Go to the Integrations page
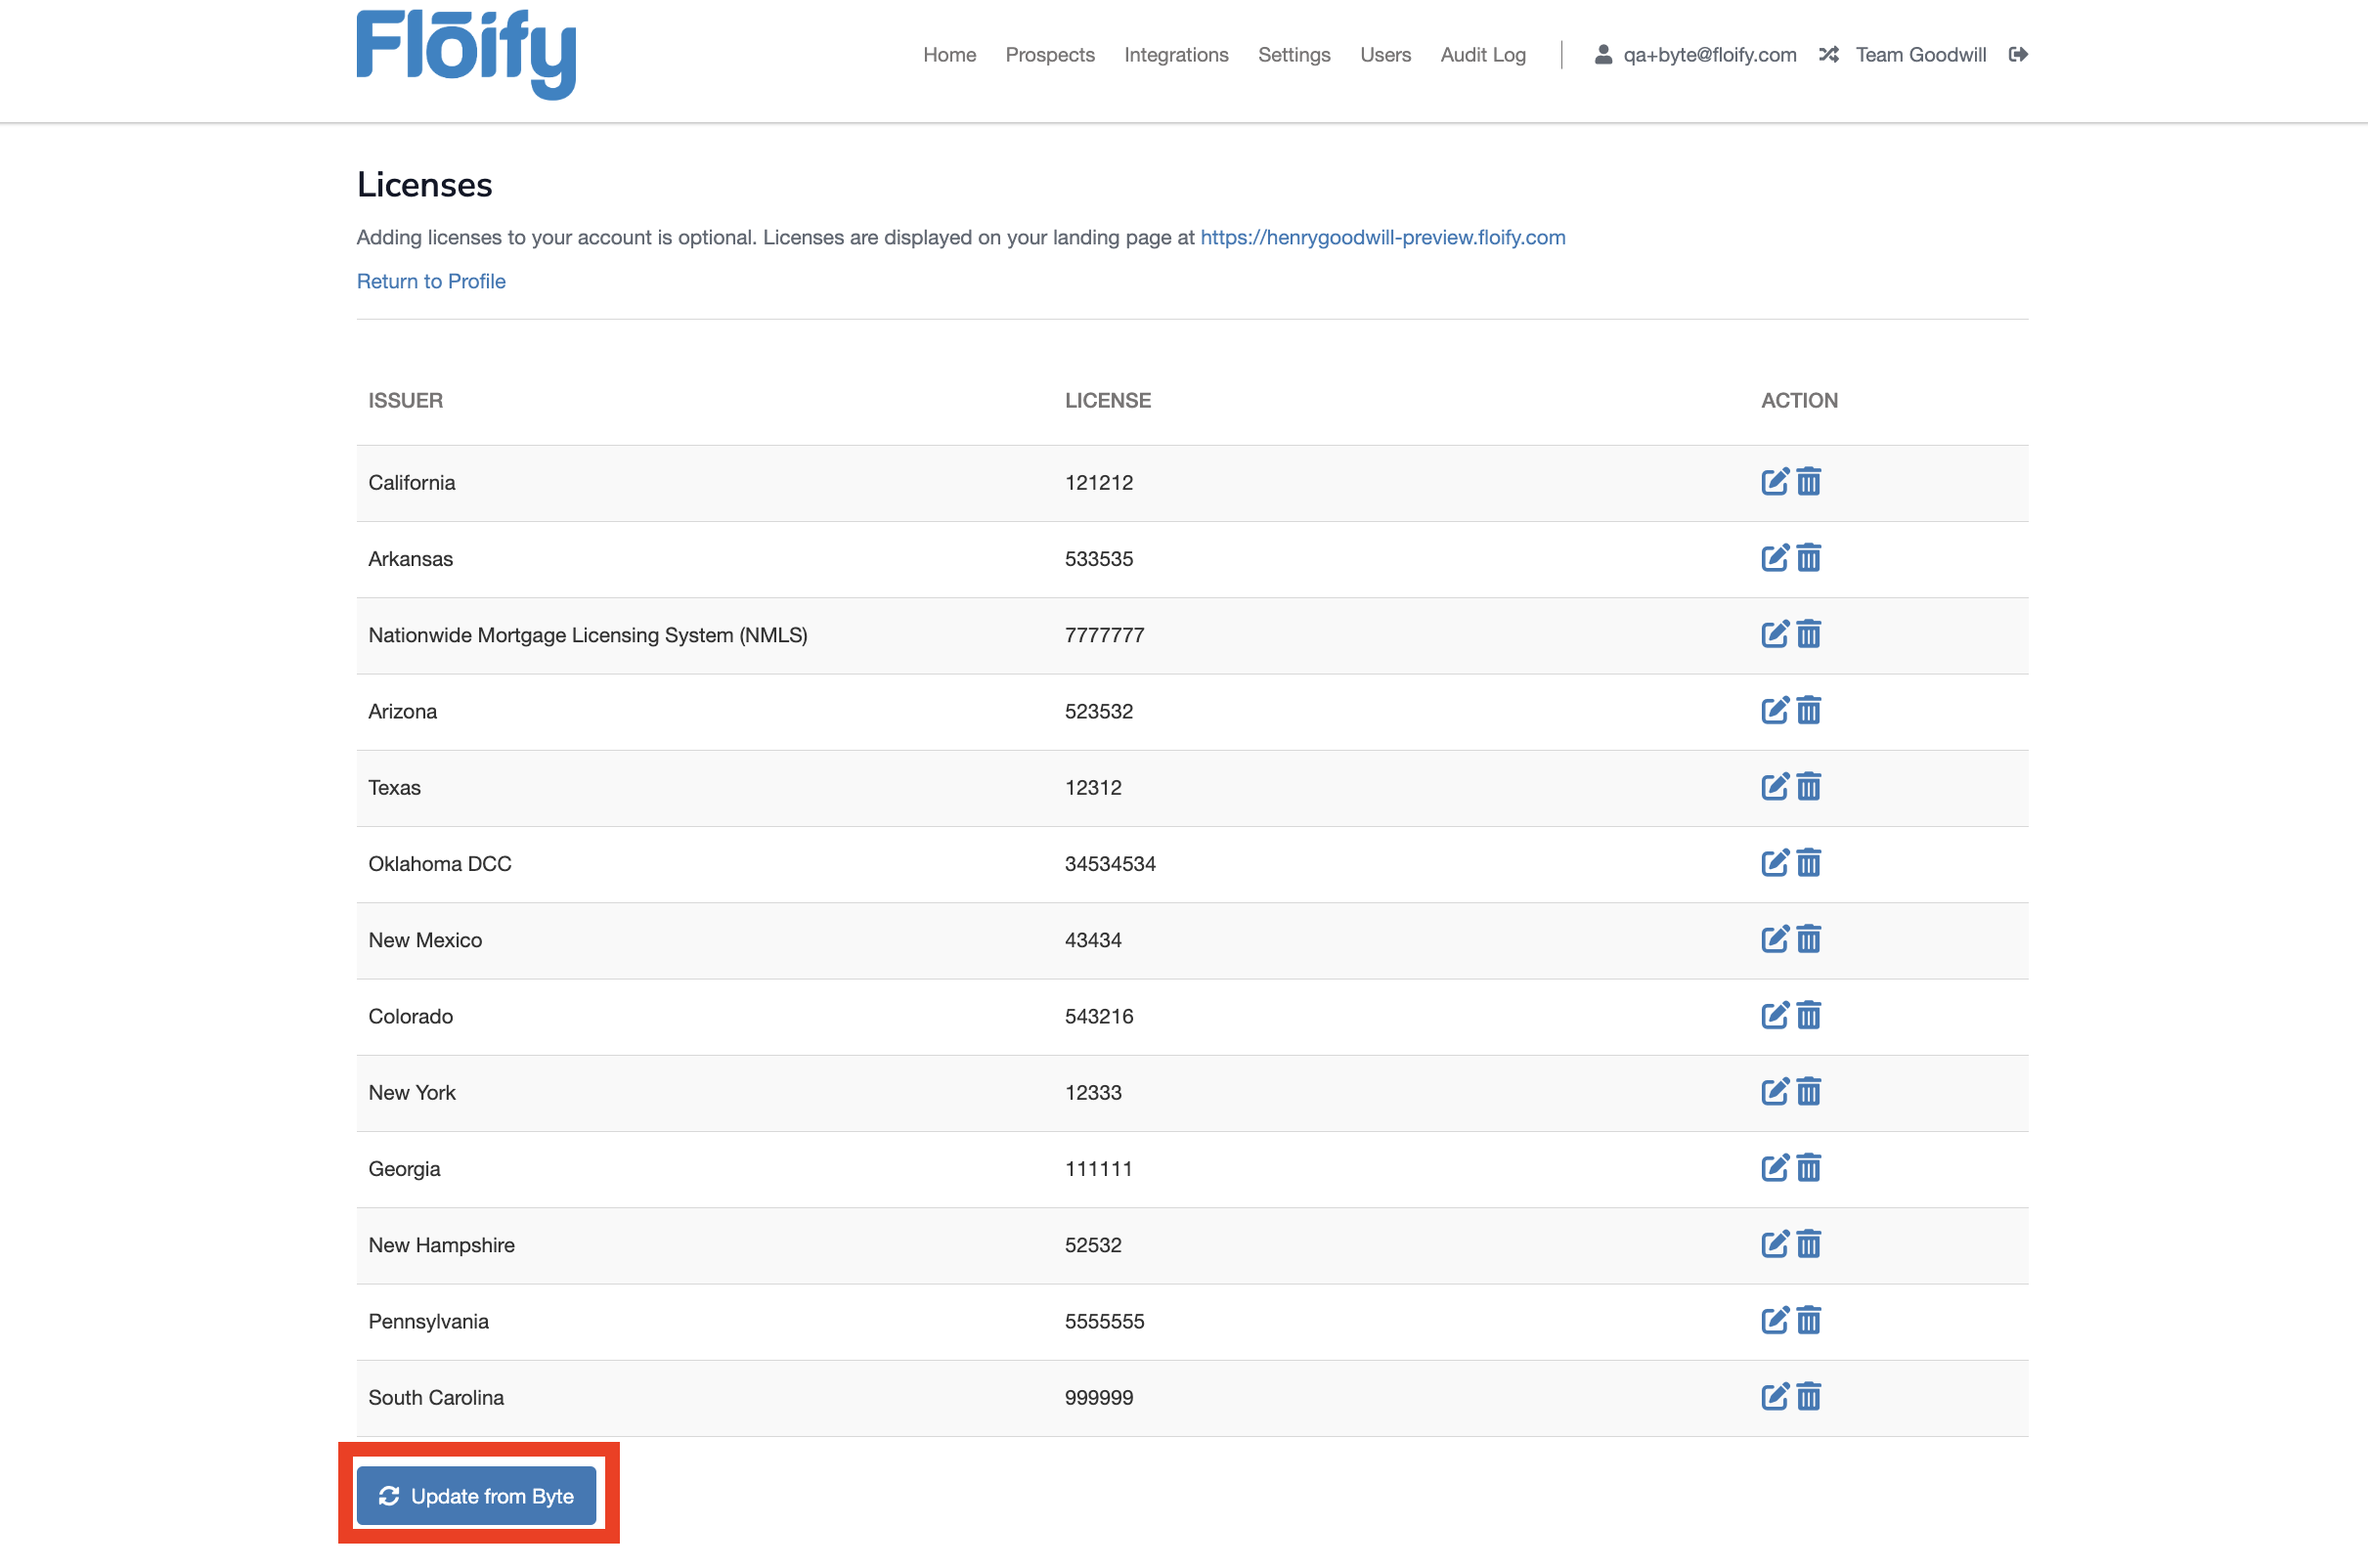Image resolution: width=2368 pixels, height=1568 pixels. (x=1175, y=55)
